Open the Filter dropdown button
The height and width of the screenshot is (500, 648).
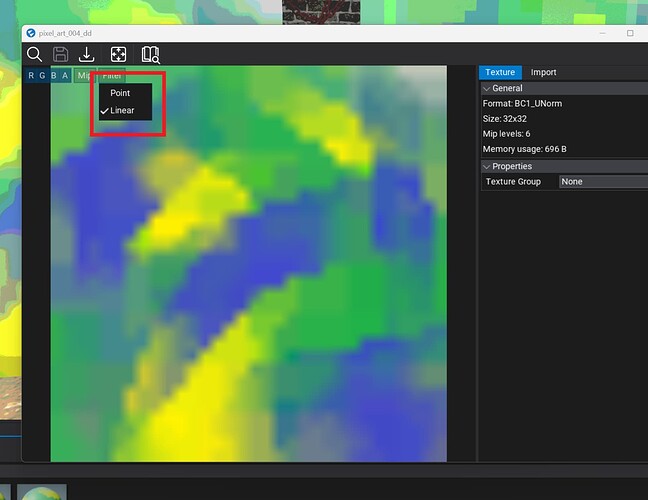click(112, 76)
